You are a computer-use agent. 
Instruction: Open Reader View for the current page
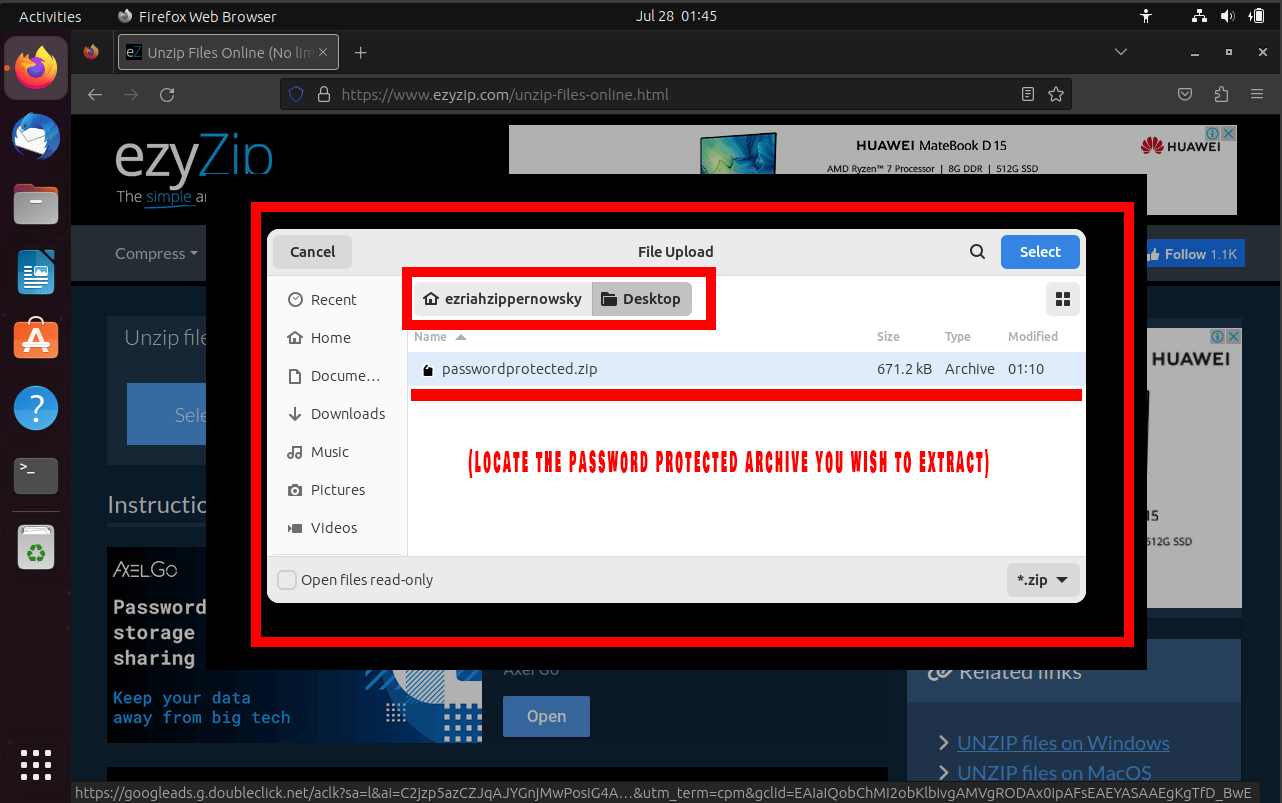click(1027, 93)
